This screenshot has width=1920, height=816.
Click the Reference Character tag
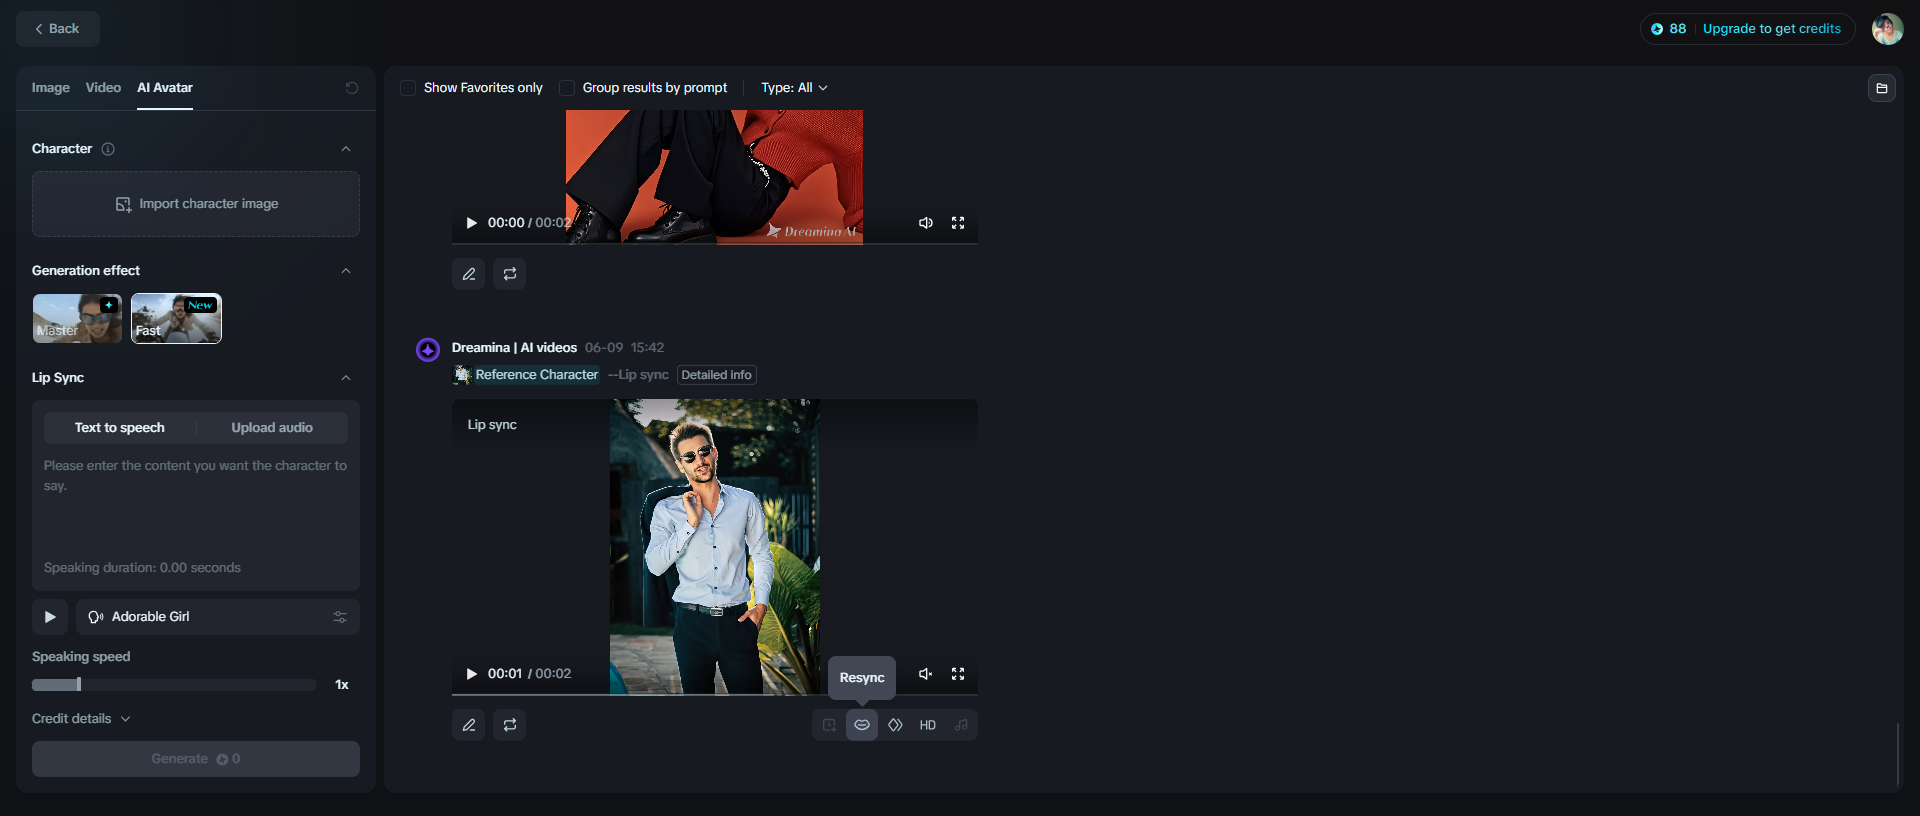point(527,375)
